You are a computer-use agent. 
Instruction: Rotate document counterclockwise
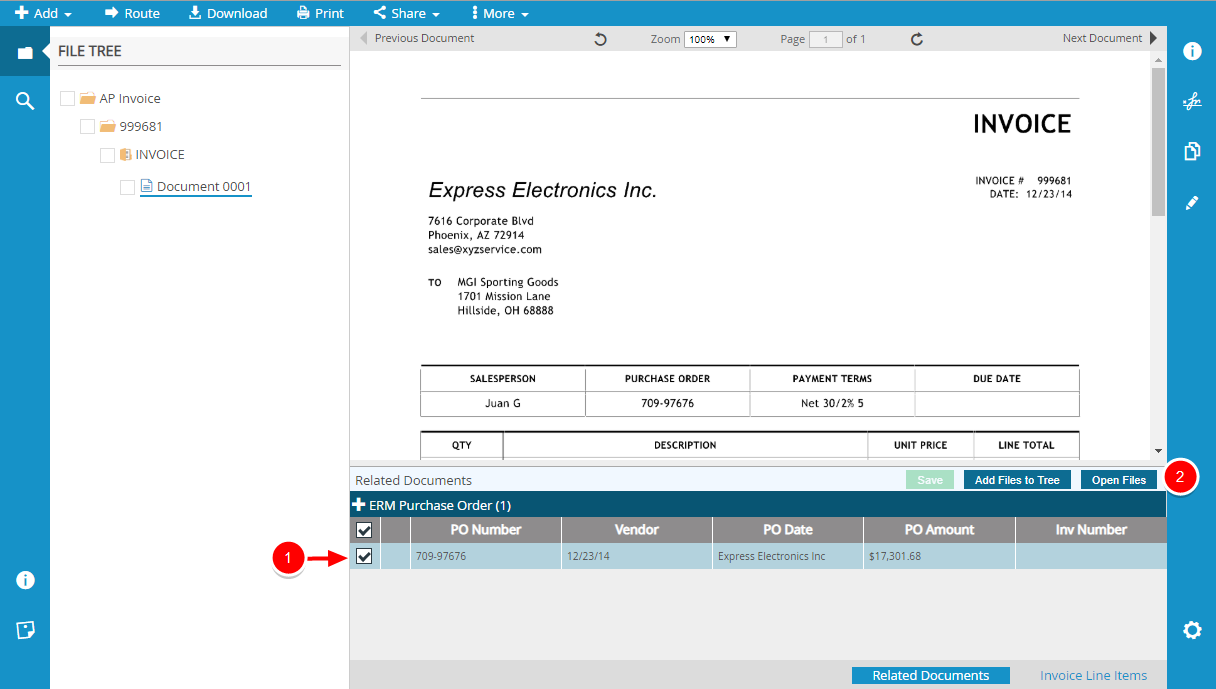tap(601, 39)
